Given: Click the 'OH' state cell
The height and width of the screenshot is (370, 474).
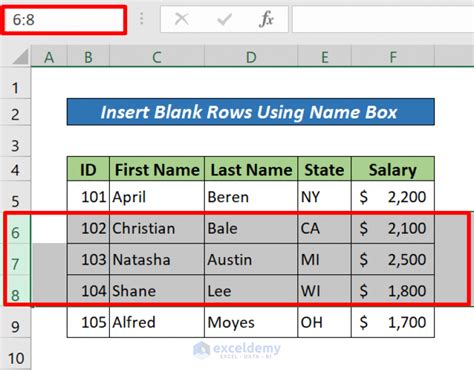Looking at the screenshot, I should point(324,322).
